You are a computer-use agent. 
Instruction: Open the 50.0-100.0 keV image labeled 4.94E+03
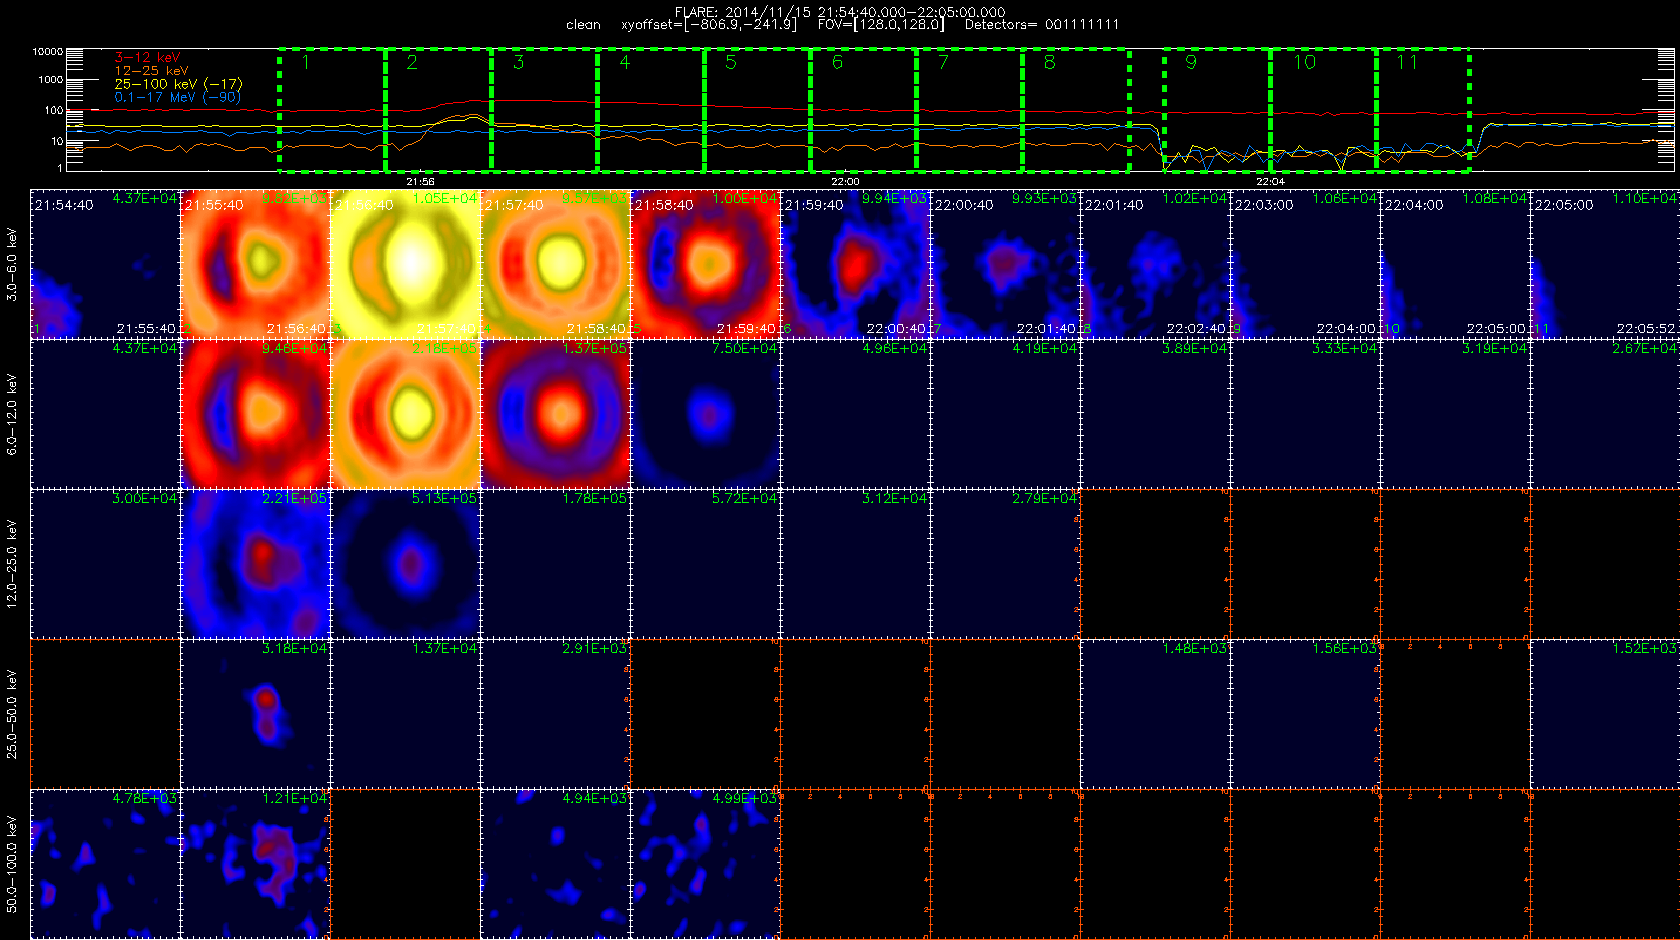(x=555, y=864)
